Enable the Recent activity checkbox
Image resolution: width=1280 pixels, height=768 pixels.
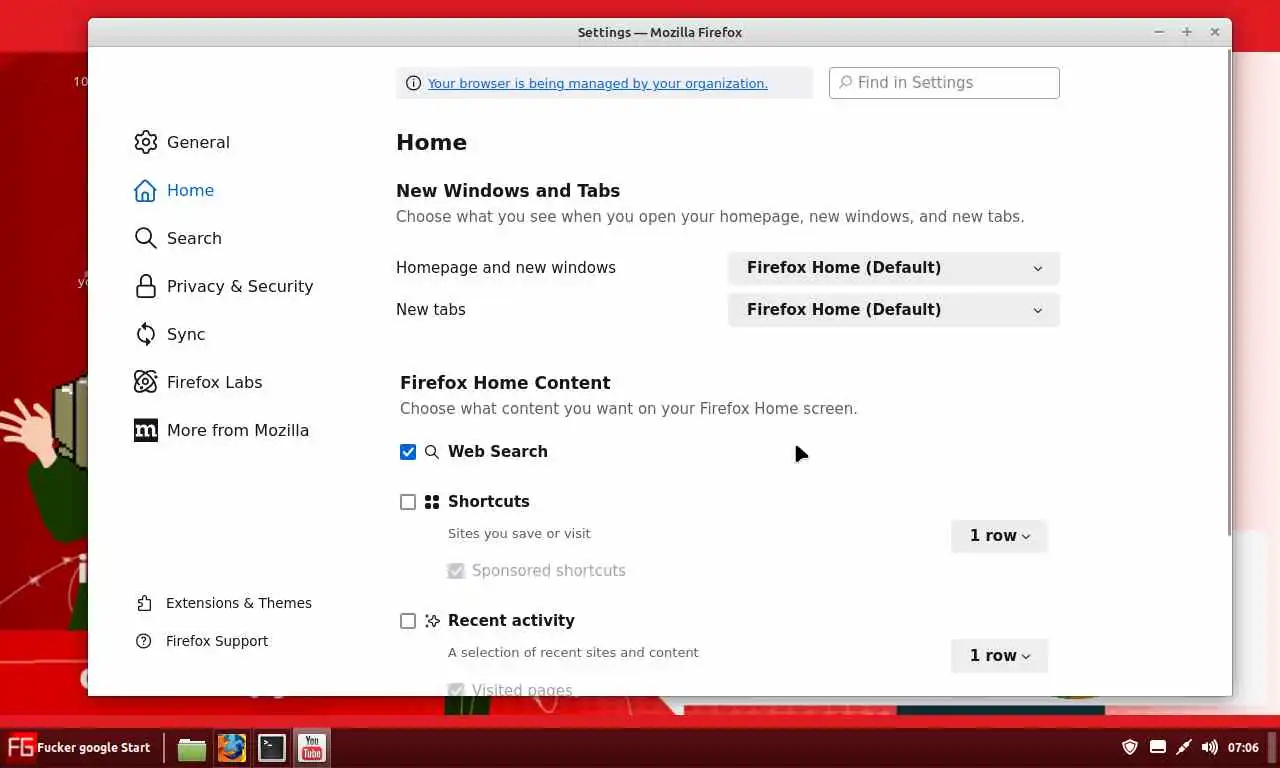pos(408,621)
